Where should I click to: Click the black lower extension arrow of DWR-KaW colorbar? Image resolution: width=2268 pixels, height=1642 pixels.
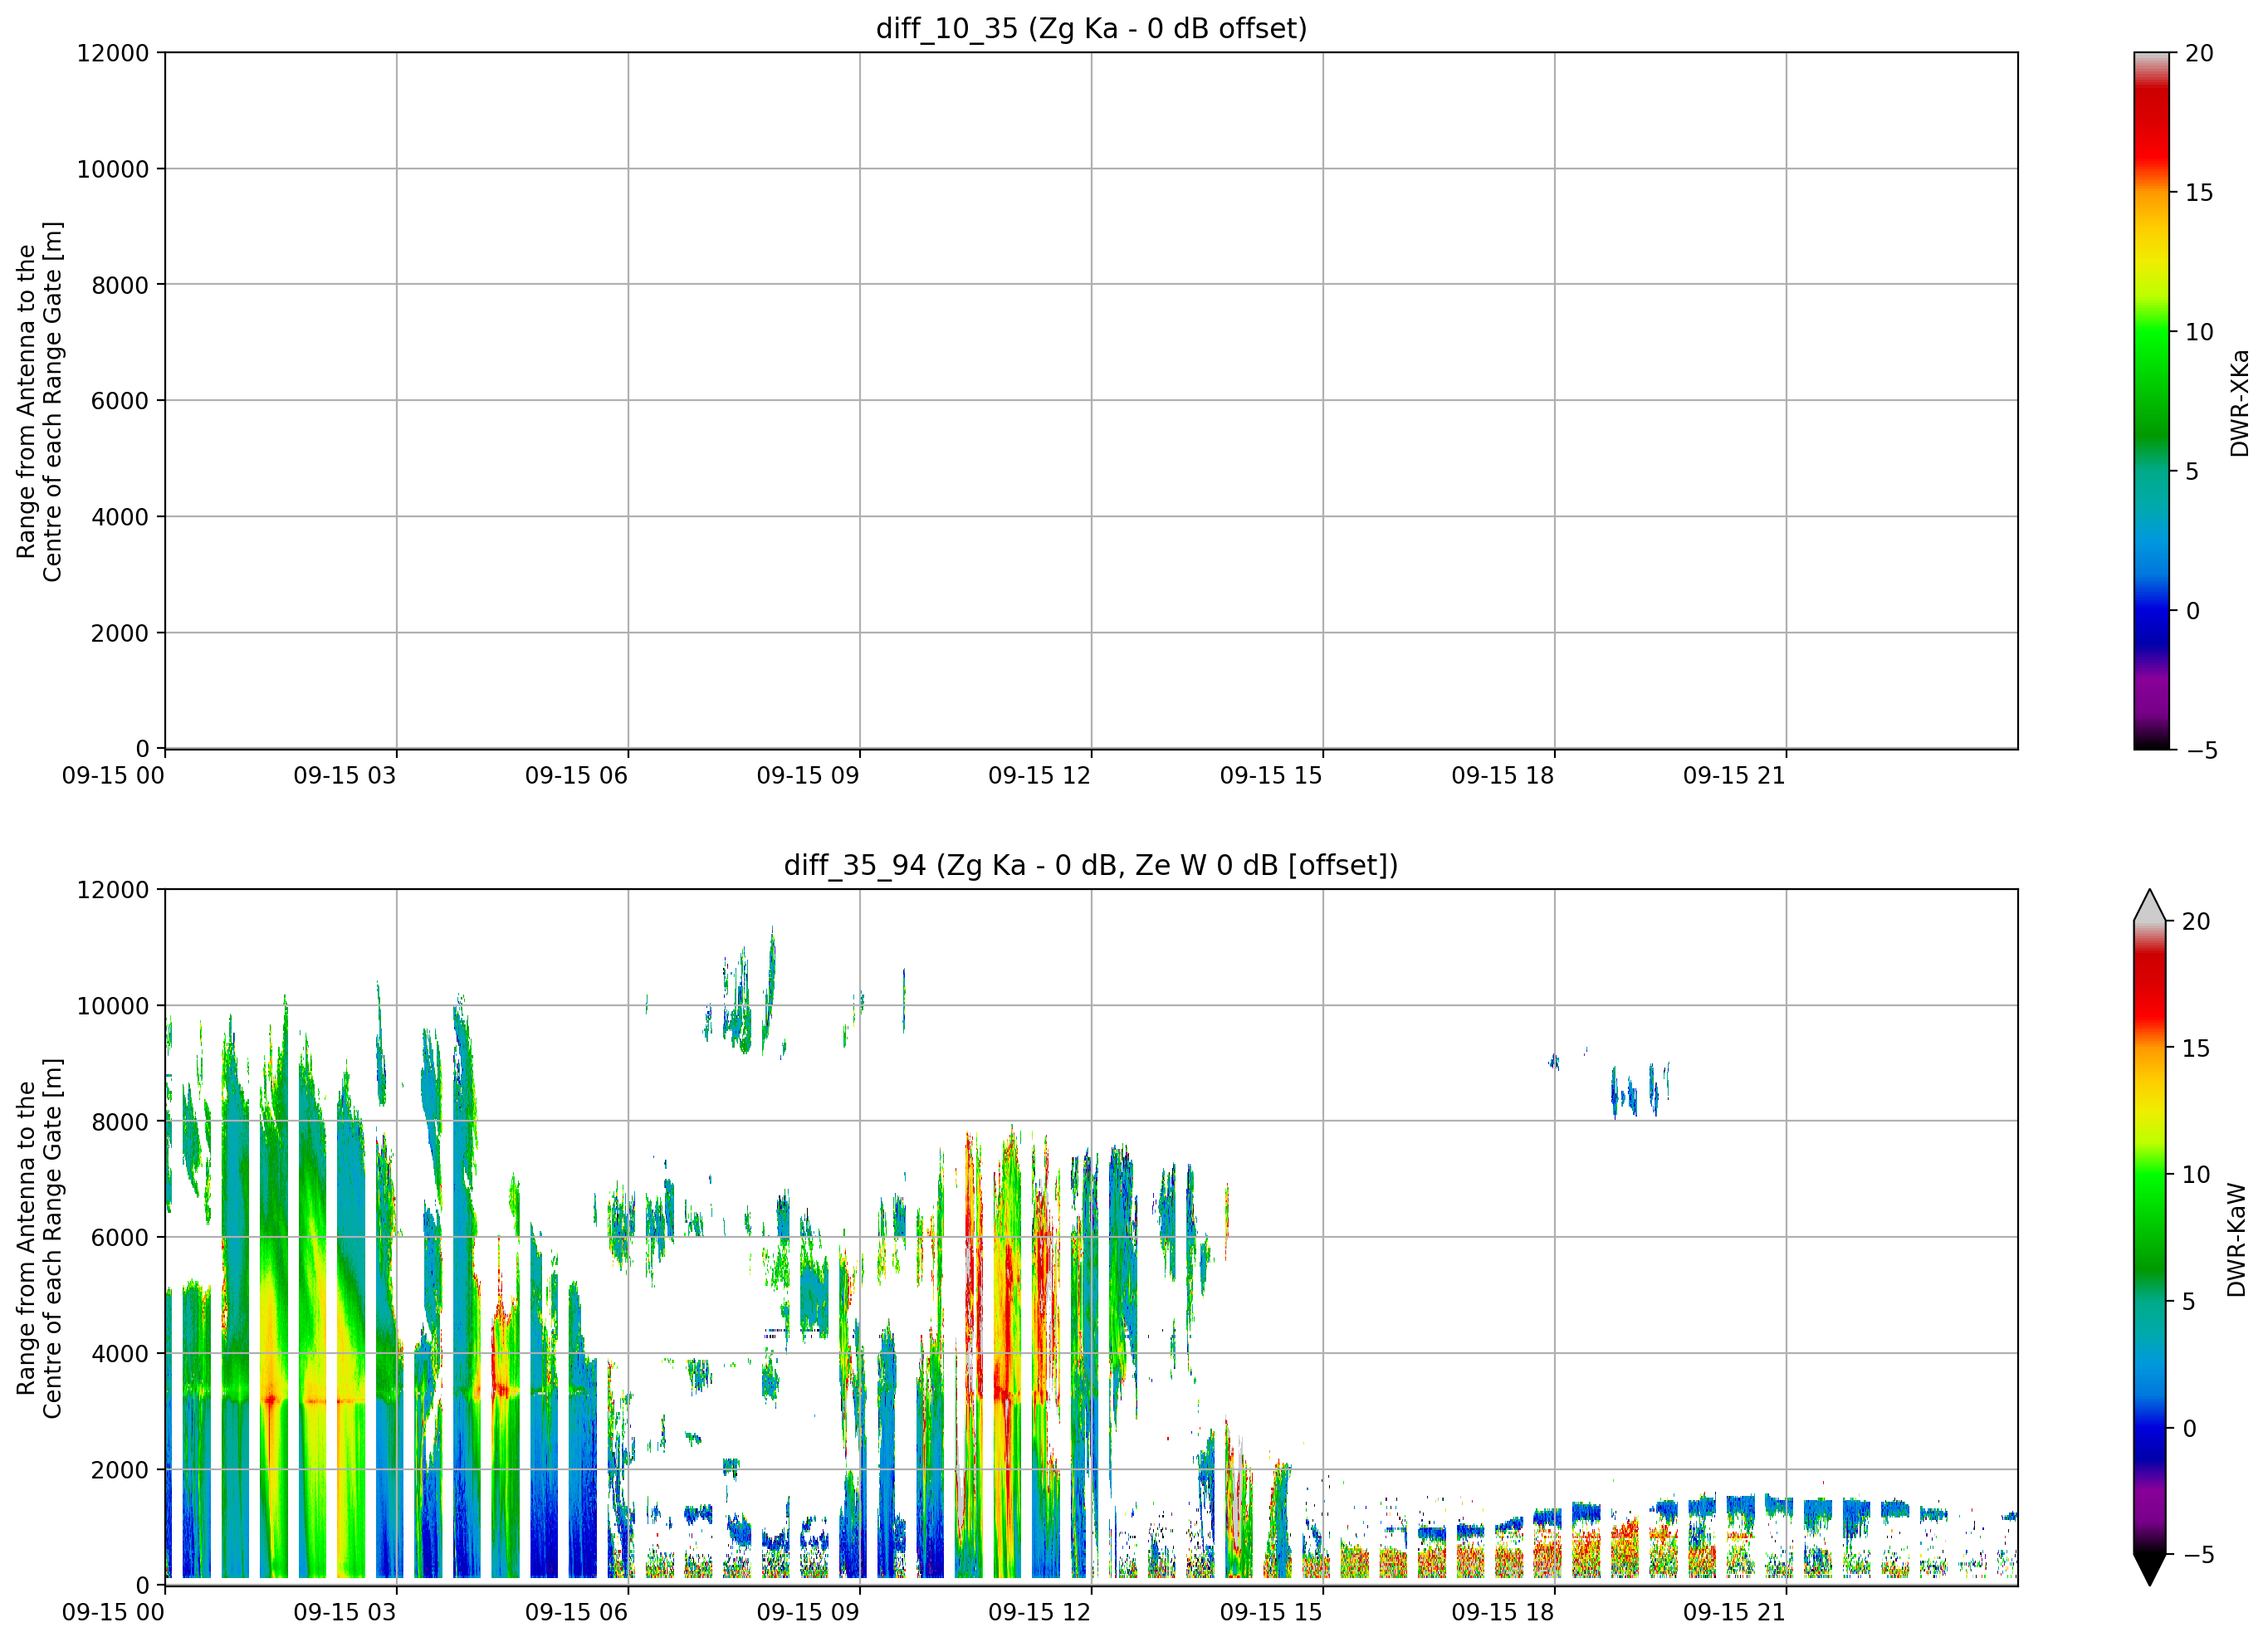[2149, 1570]
